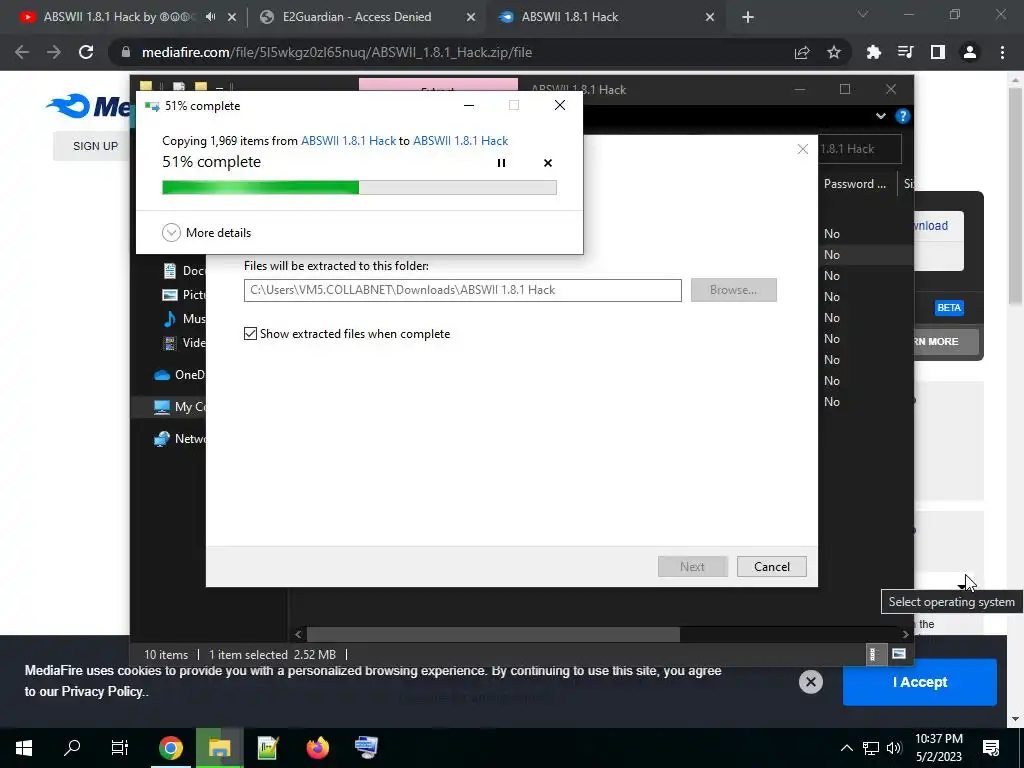Open Windows Start menu

[24, 748]
